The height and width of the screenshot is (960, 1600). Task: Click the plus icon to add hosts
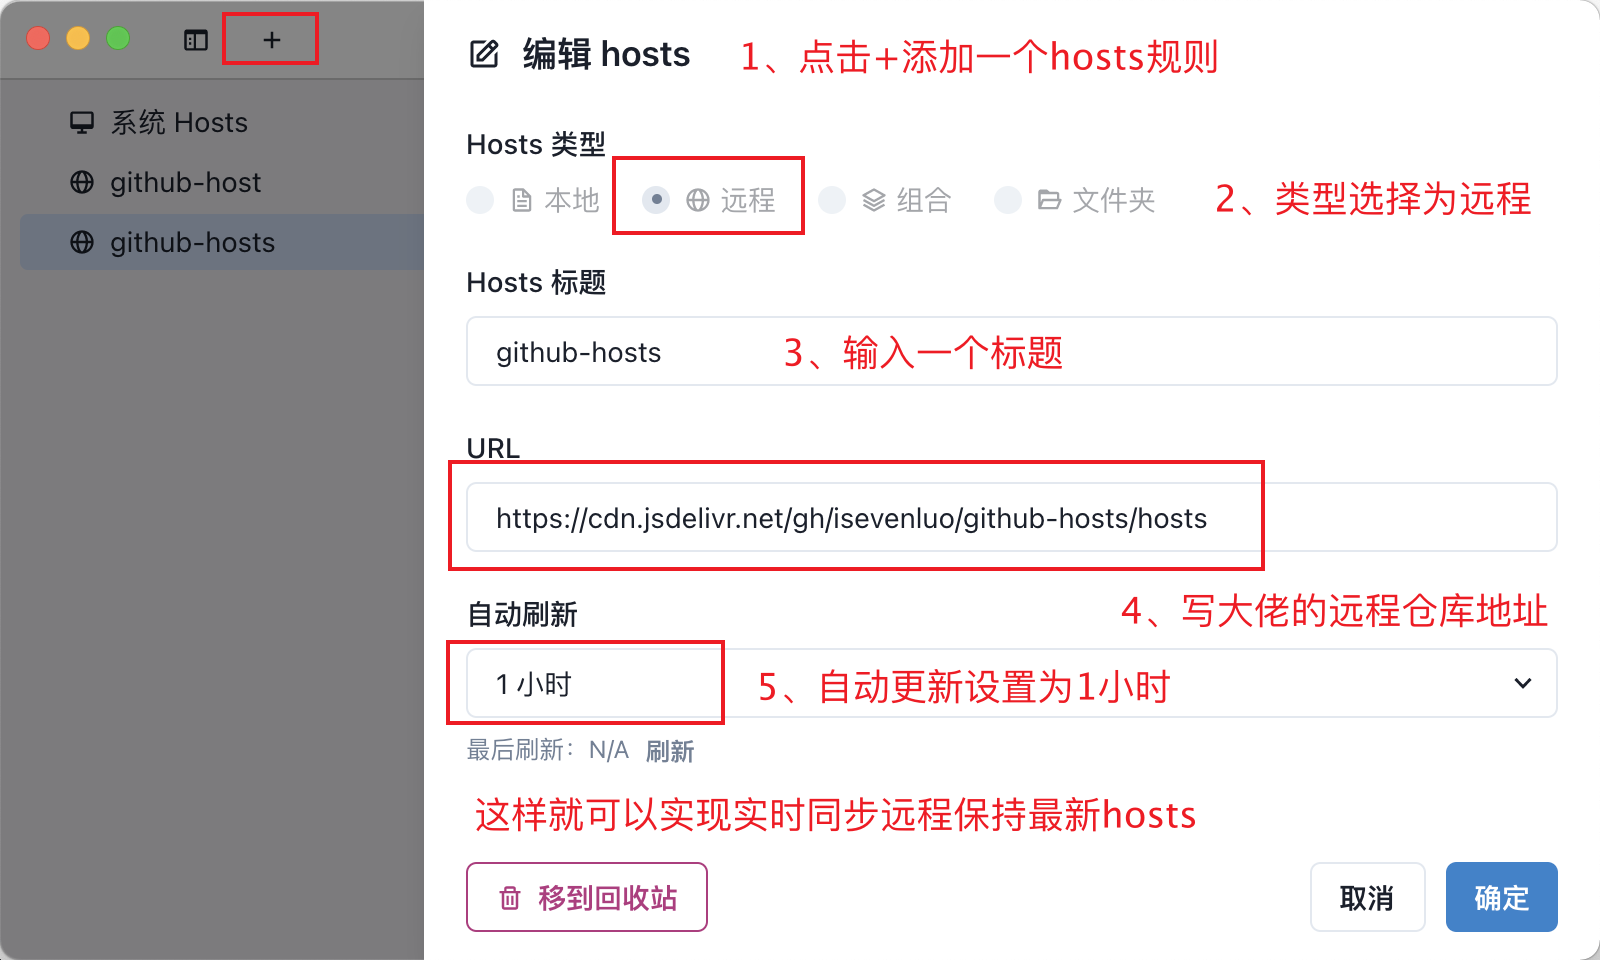pos(271,40)
